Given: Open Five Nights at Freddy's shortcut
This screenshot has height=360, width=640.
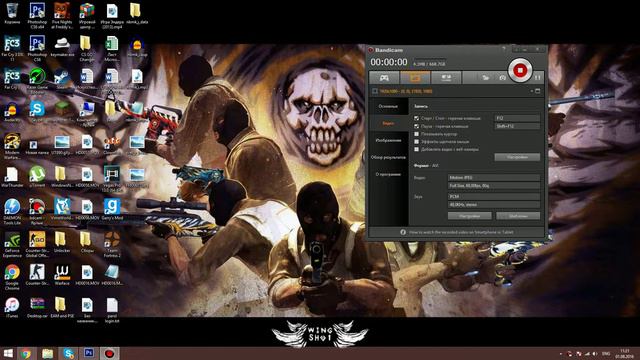Looking at the screenshot, I should point(62,16).
